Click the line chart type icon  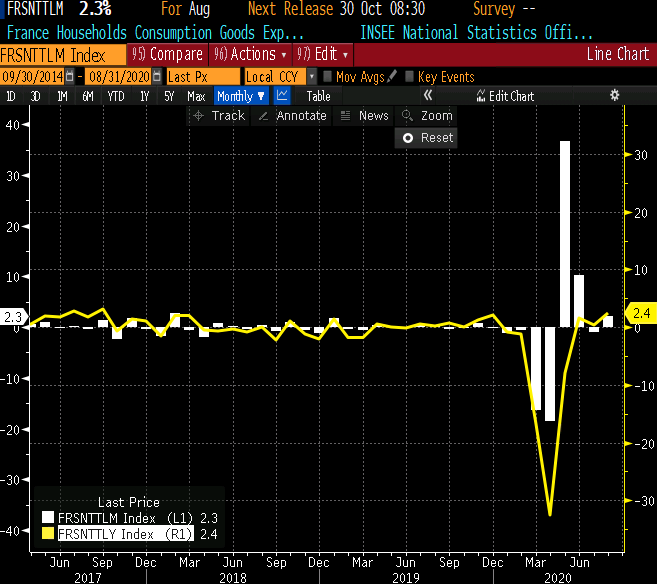click(282, 96)
